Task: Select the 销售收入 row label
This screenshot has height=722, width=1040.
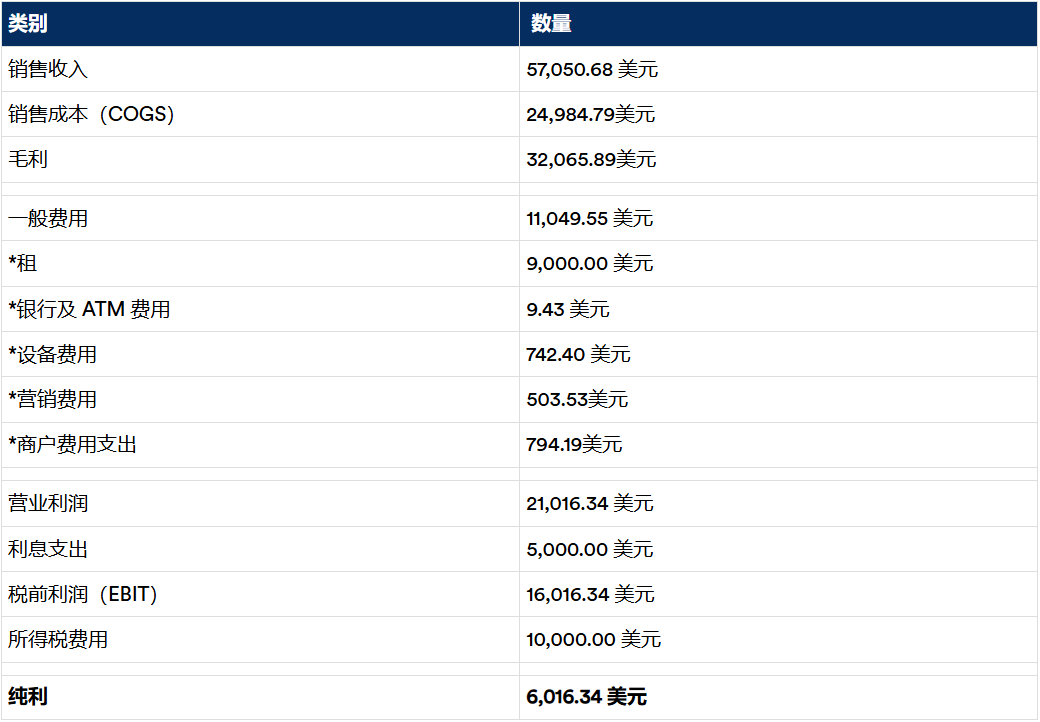Action: pos(48,70)
